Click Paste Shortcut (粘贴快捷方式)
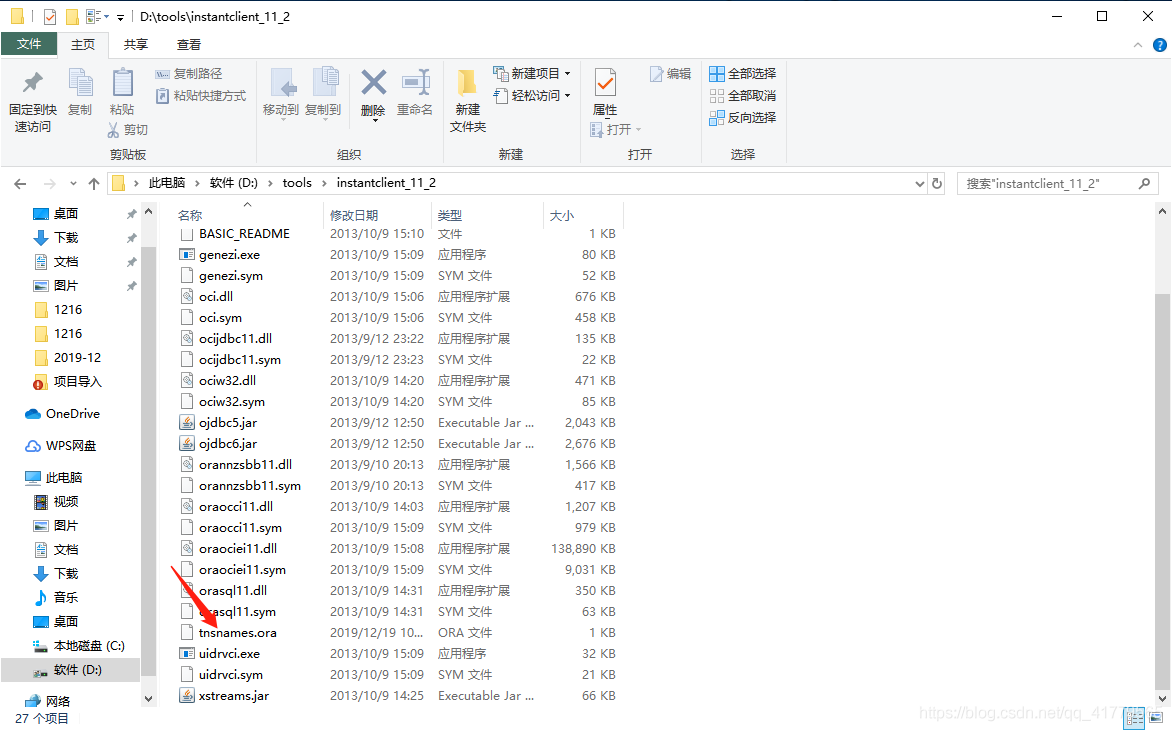 coord(201,96)
